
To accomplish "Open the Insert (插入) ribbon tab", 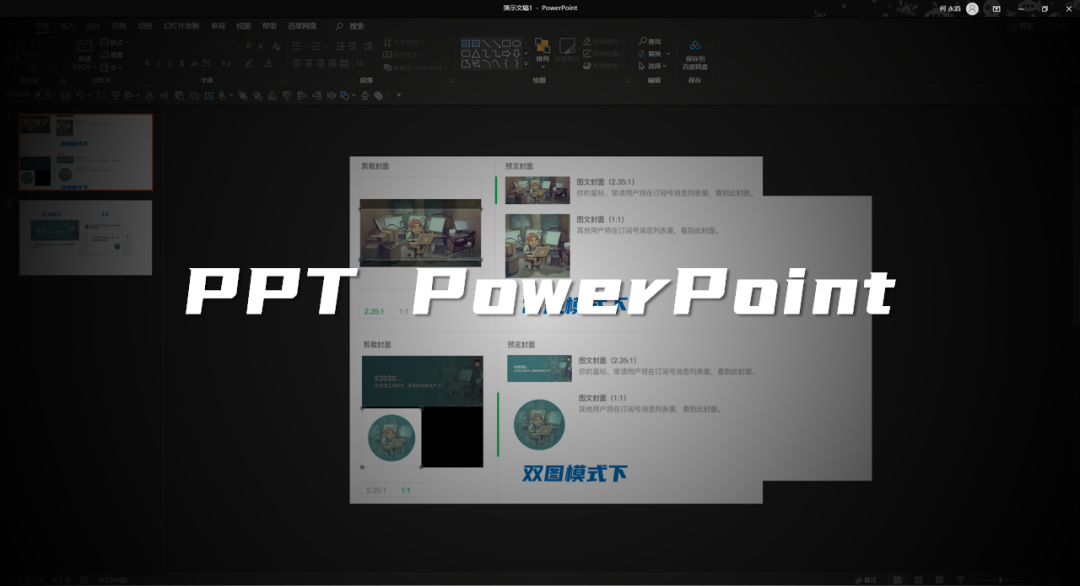I will click(x=68, y=26).
